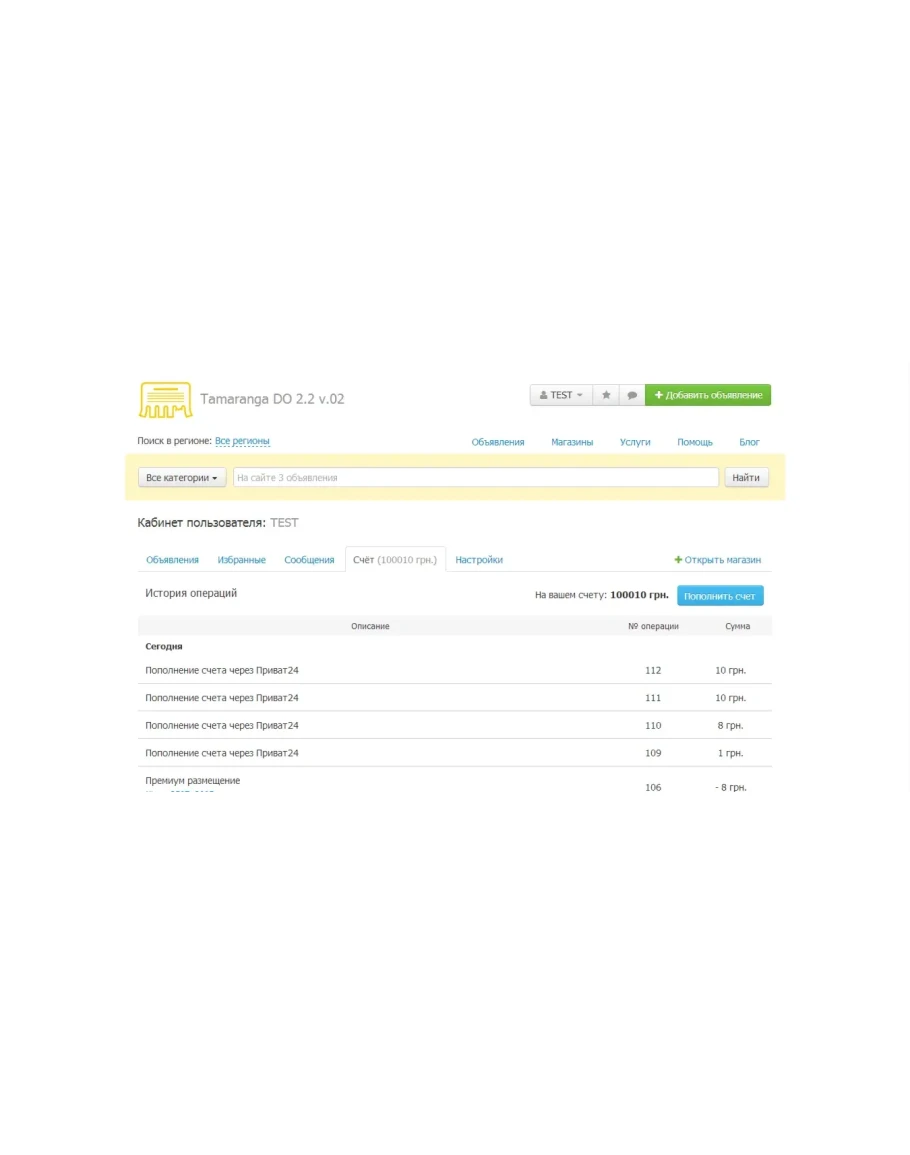Click the green 'Добавить объявление' button
Image resolution: width=910 pixels, height=1155 pixels.
708,395
